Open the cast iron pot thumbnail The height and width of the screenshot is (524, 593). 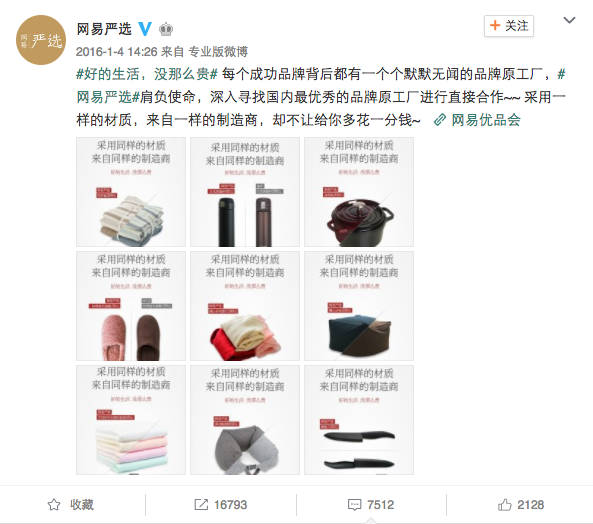(359, 192)
